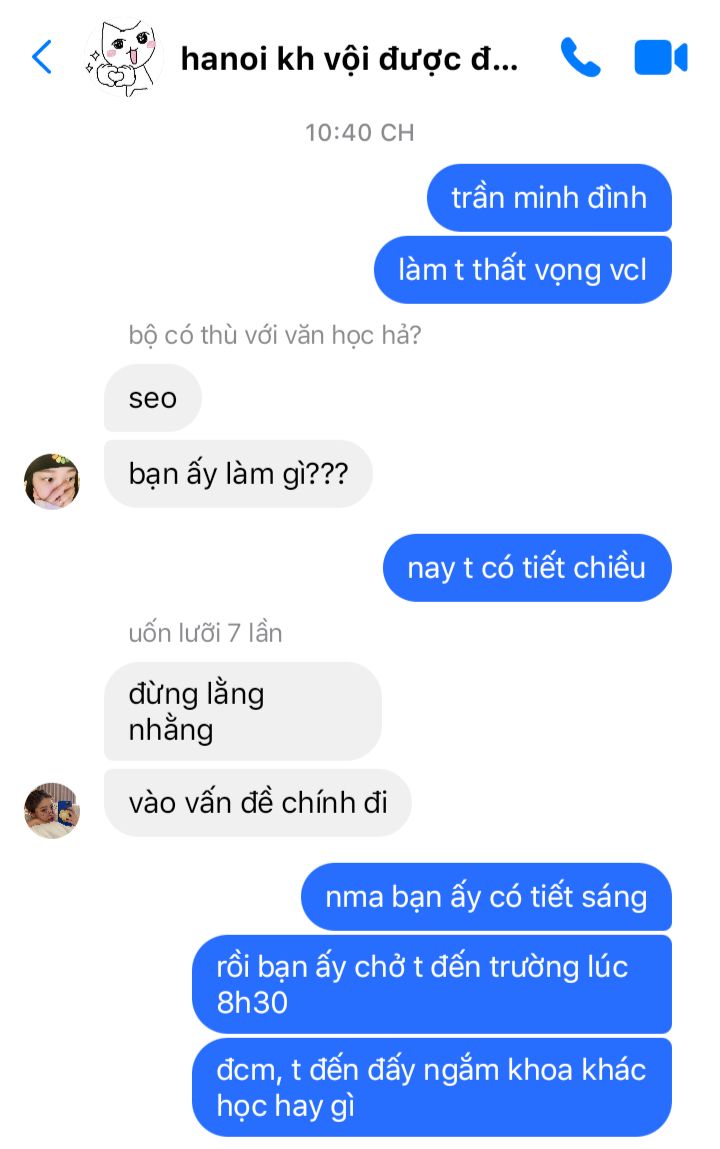This screenshot has width=720, height=1149.
Task: Tap the 'ngắm khoa khác học hay gì' message
Action: pyautogui.click(x=432, y=1087)
